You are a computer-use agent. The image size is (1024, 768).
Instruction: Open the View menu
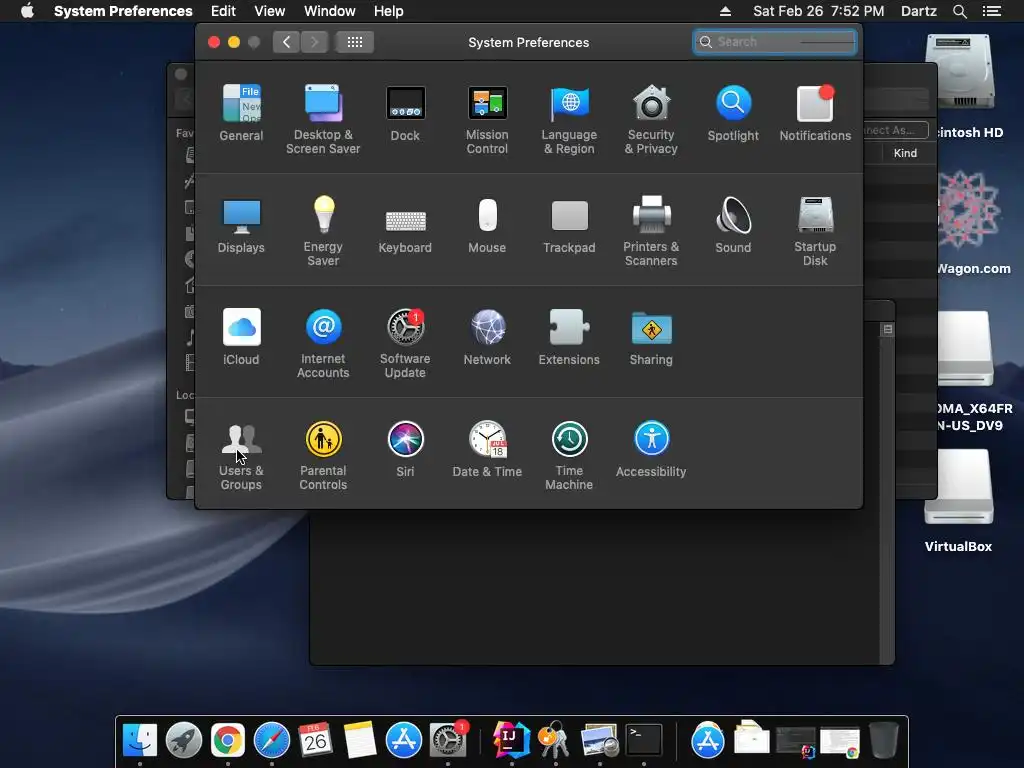tap(270, 11)
